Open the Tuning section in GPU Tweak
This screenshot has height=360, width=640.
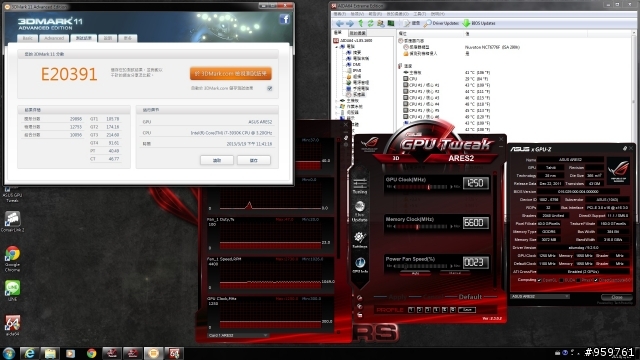pyautogui.click(x=360, y=185)
